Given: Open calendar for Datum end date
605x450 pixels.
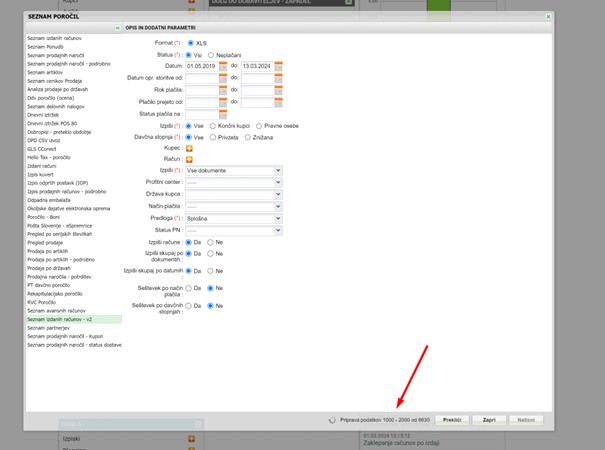Looking at the screenshot, I should [x=279, y=67].
